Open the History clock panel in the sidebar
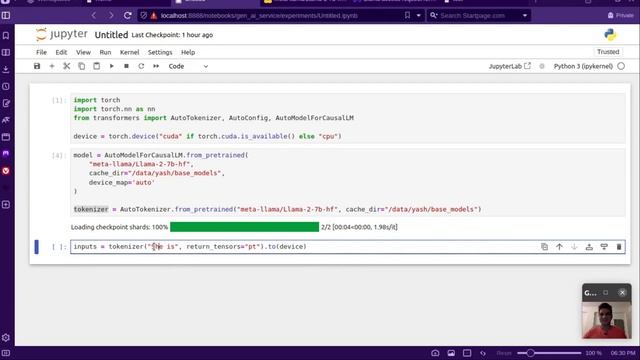Image resolution: width=640 pixels, height=360 pixels. click(6, 86)
